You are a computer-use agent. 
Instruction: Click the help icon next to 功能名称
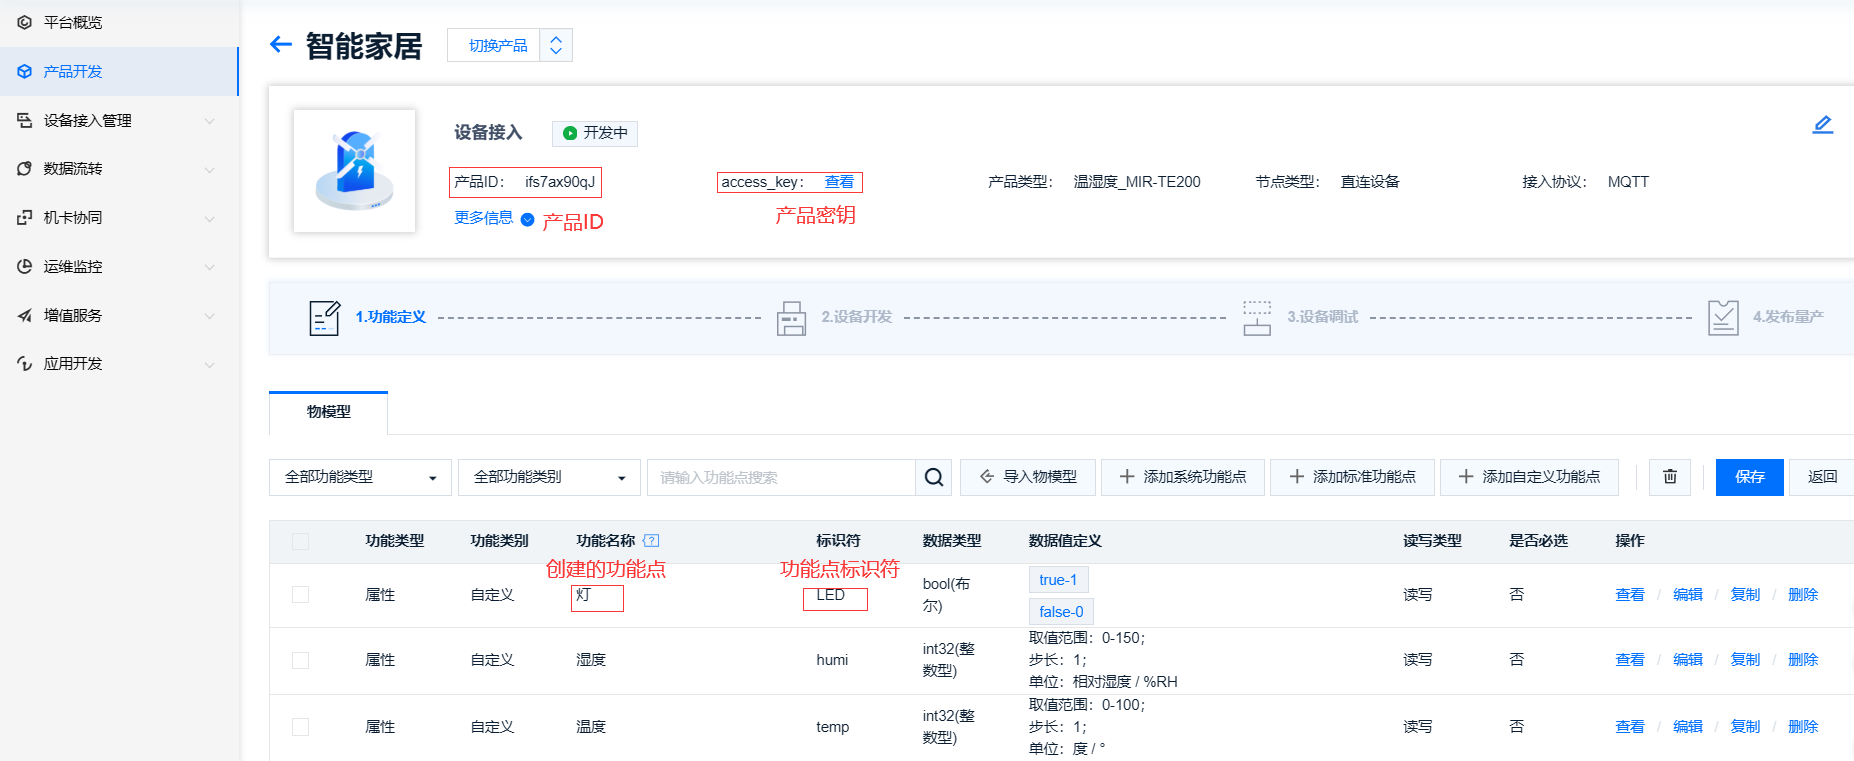coord(651,541)
